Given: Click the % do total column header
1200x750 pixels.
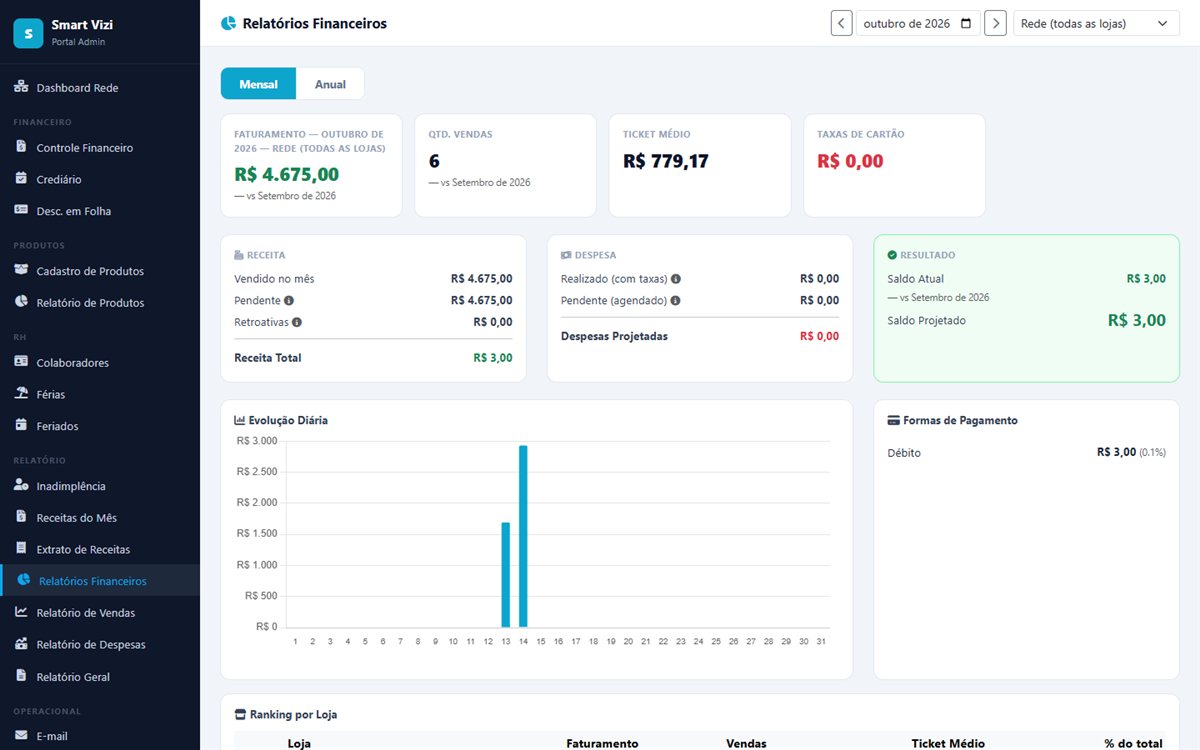Looking at the screenshot, I should point(1133,743).
